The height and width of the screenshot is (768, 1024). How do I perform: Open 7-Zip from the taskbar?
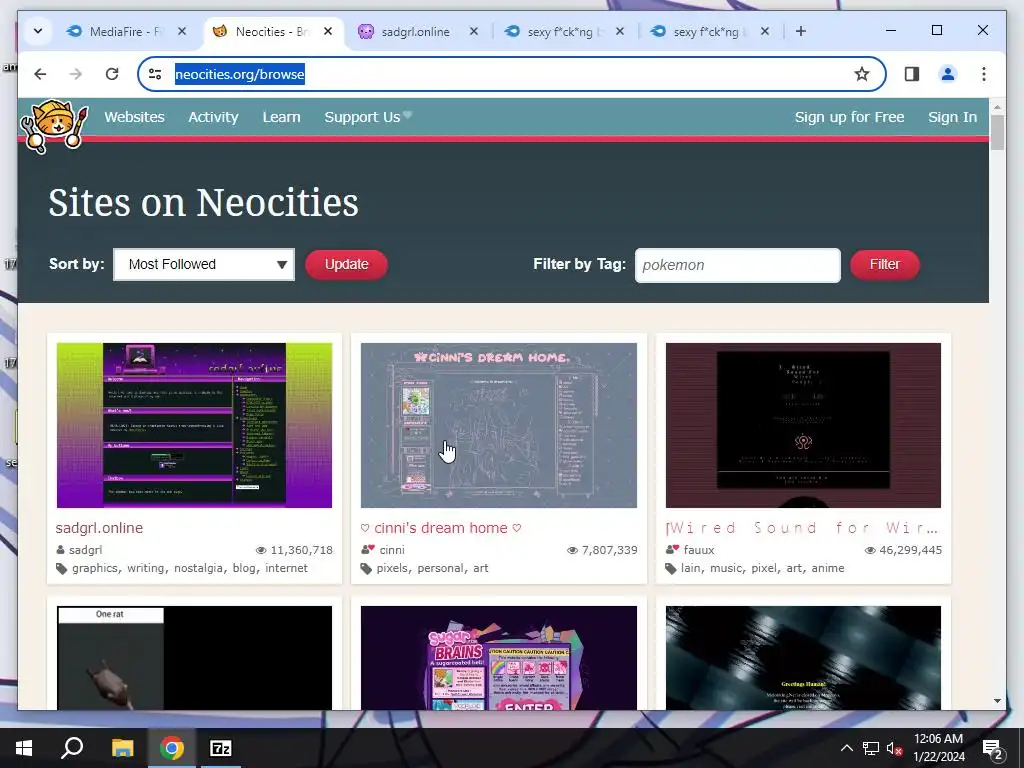221,748
